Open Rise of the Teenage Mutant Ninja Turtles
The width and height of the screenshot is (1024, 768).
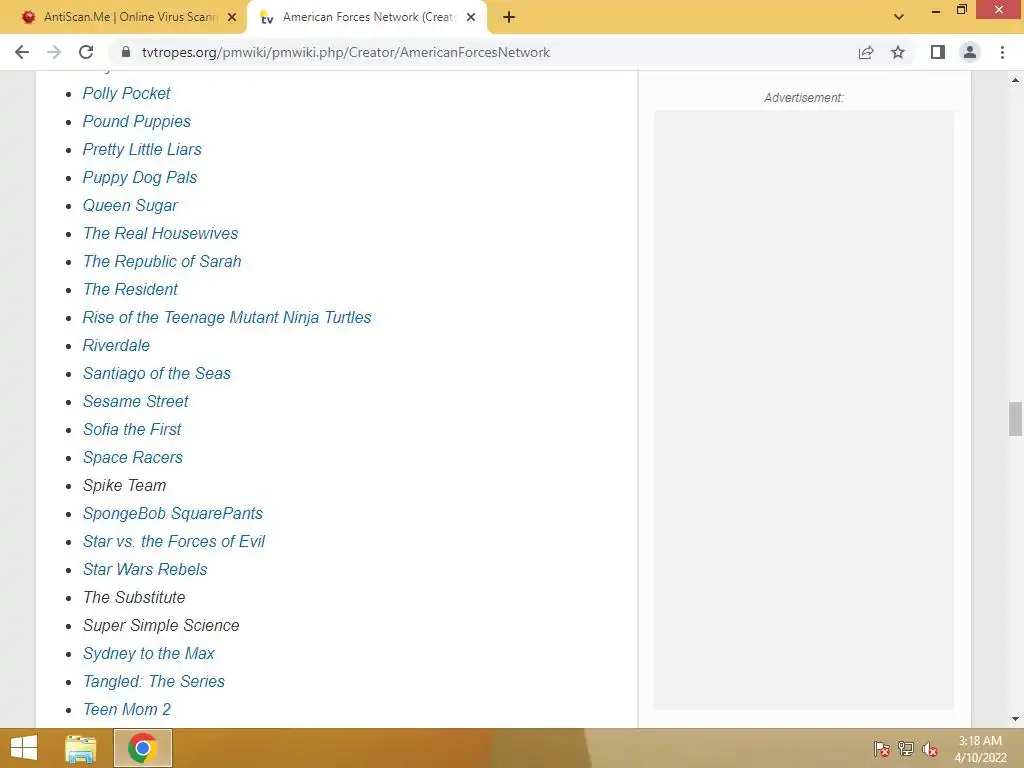pyautogui.click(x=227, y=317)
